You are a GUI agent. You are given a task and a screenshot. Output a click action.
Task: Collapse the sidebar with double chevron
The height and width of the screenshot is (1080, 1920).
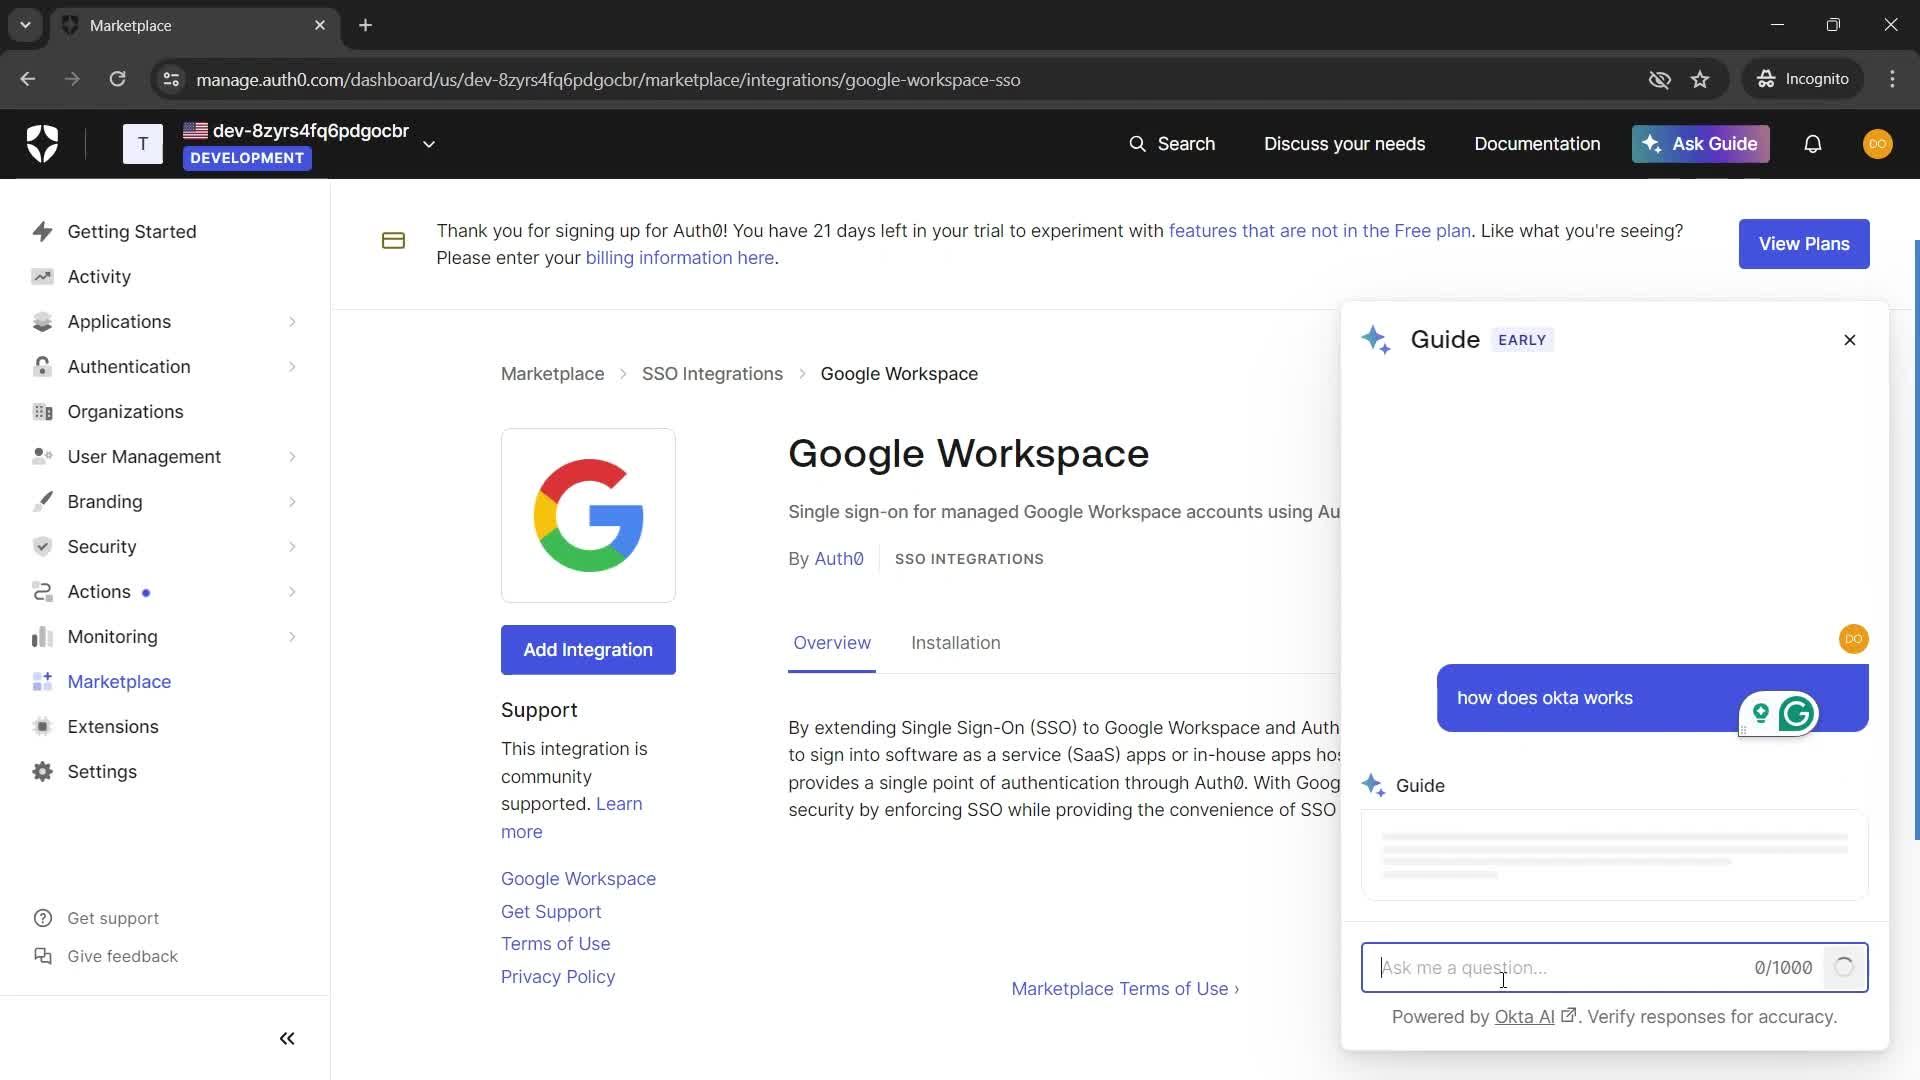pyautogui.click(x=287, y=1039)
